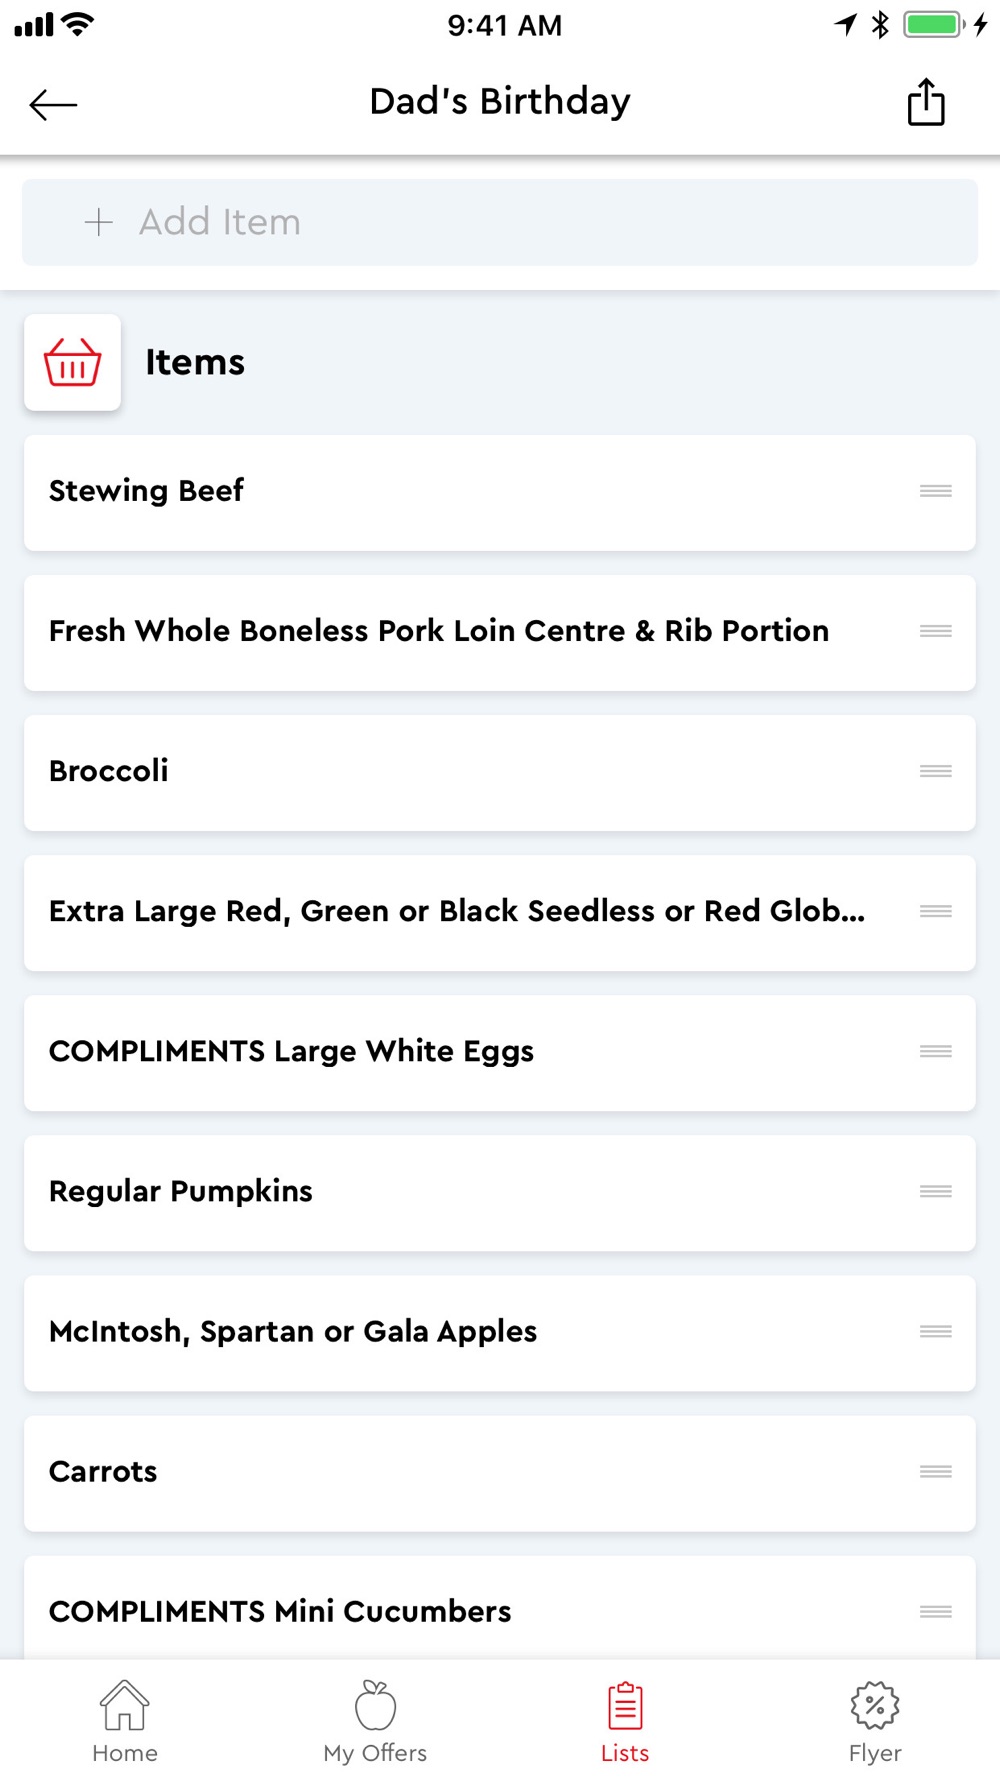Screen dimensions: 1000x1778
Task: Click the drag handle beside Stewing Beef
Action: pyautogui.click(x=935, y=491)
